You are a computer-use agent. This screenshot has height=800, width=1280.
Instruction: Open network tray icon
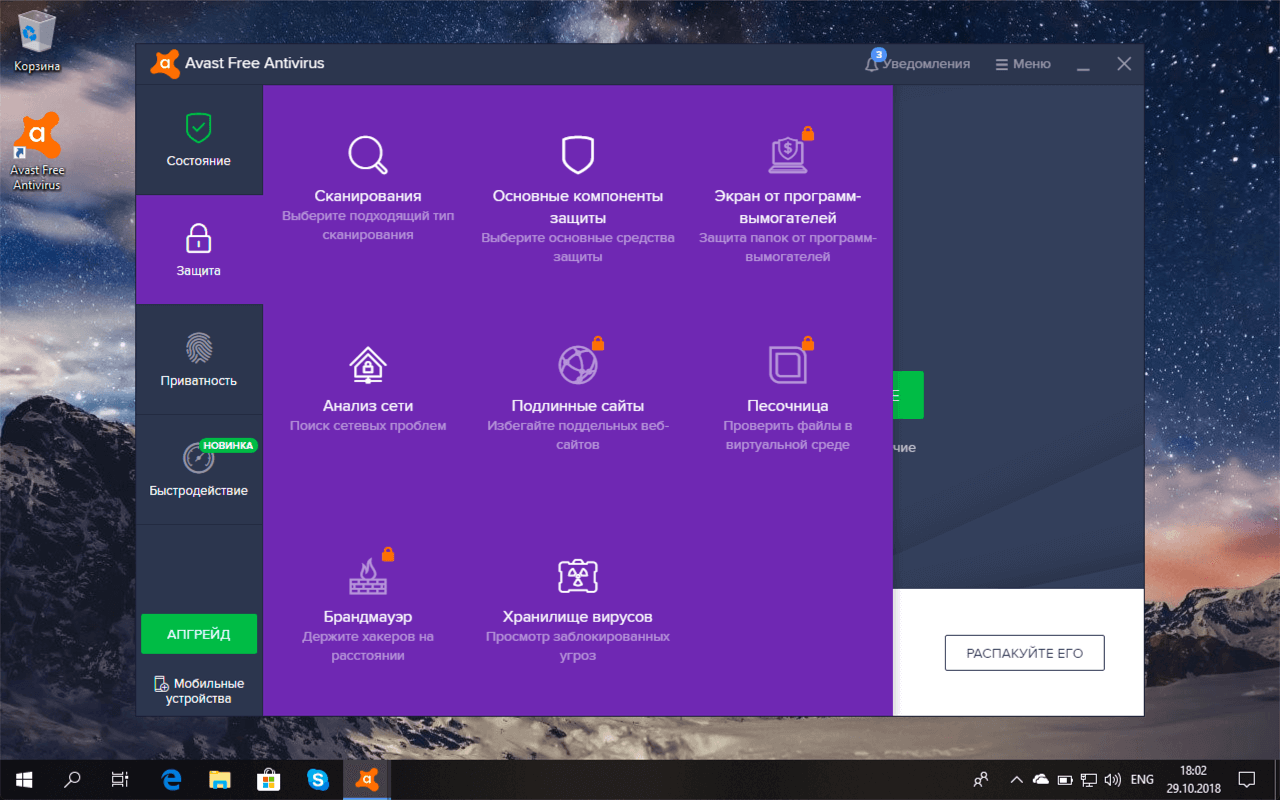point(1089,779)
